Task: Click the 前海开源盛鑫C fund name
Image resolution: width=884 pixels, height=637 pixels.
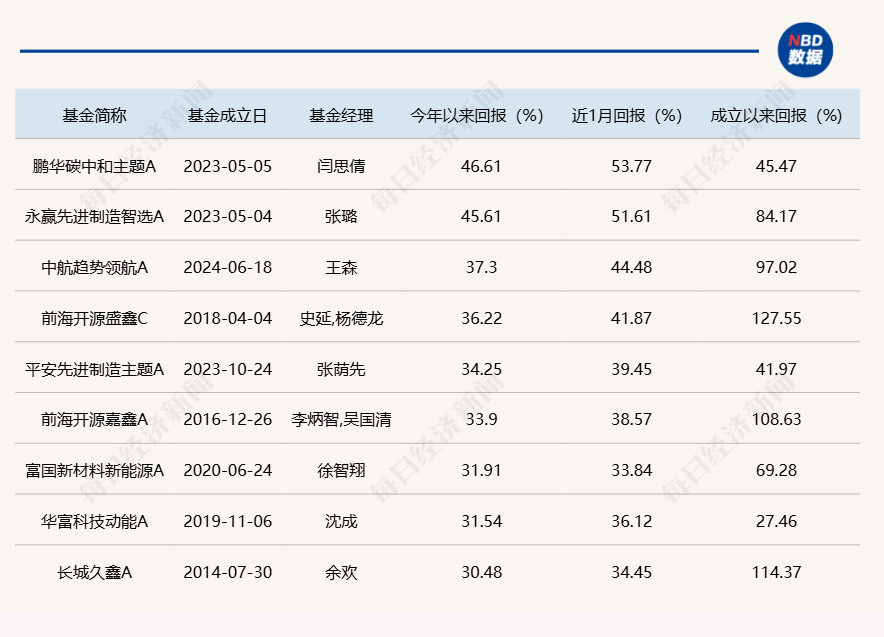Action: pos(95,318)
